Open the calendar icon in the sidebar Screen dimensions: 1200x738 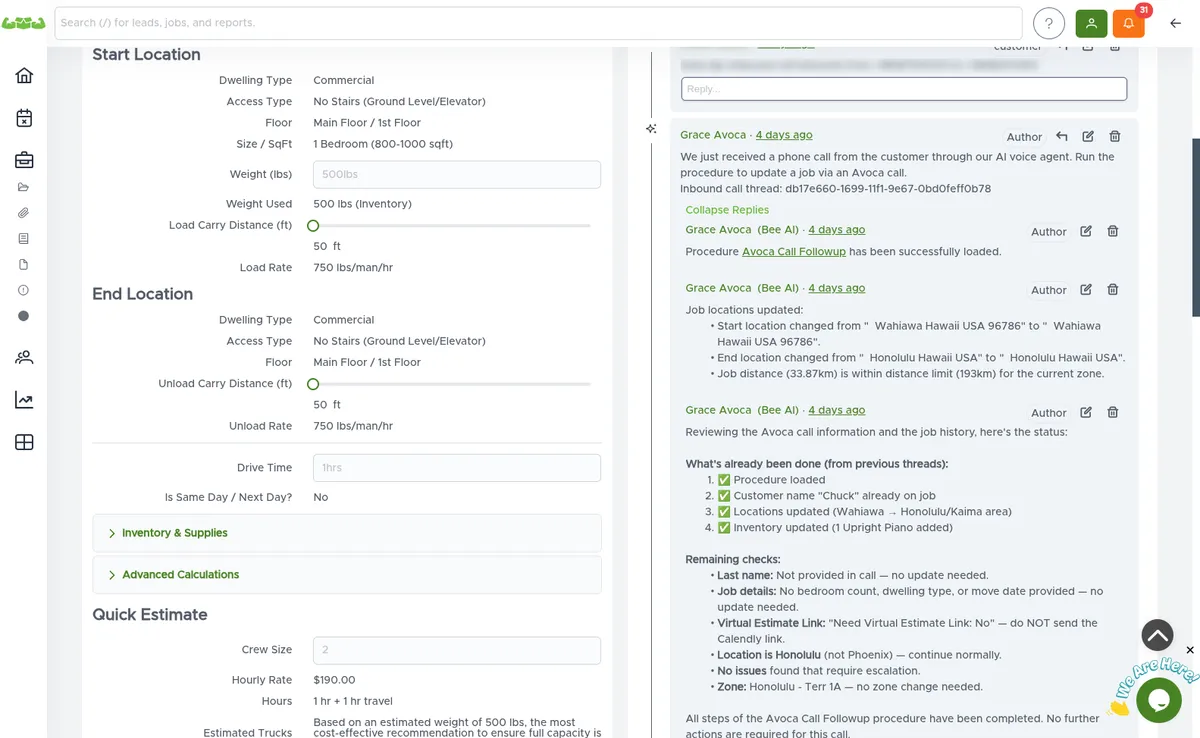(23, 117)
